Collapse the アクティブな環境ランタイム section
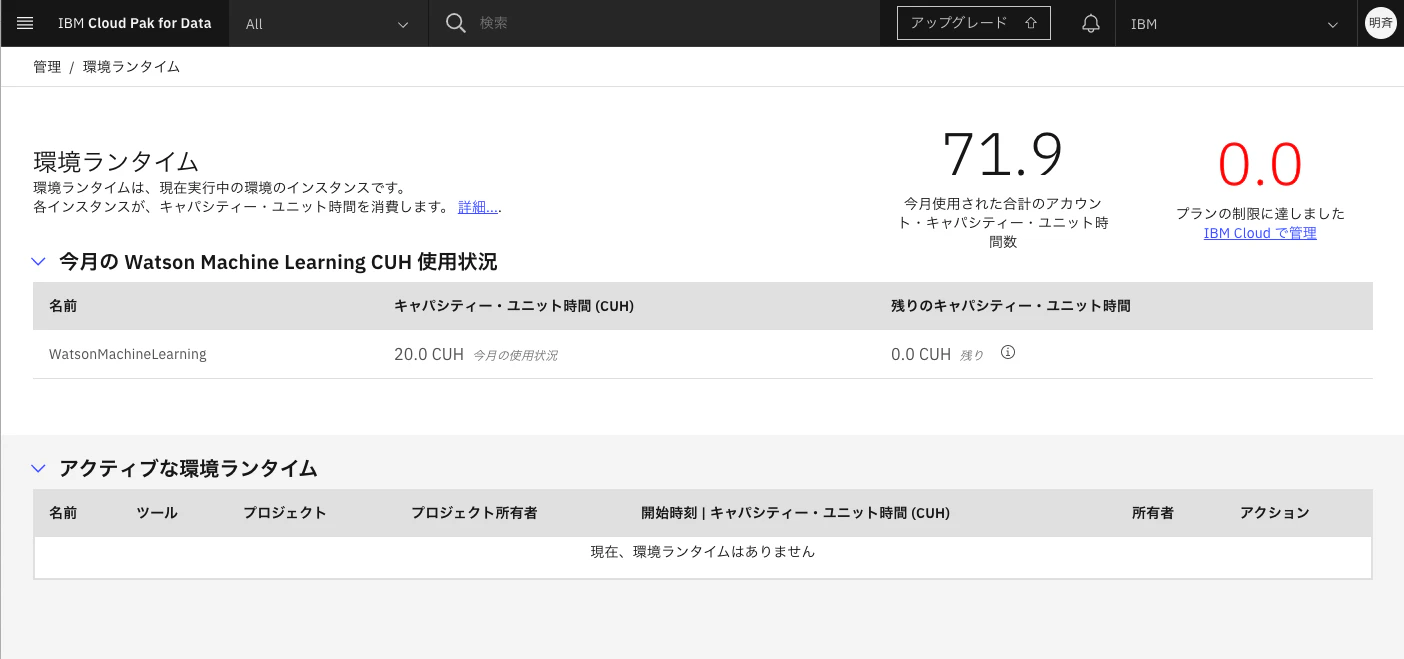1404x659 pixels. (39, 468)
